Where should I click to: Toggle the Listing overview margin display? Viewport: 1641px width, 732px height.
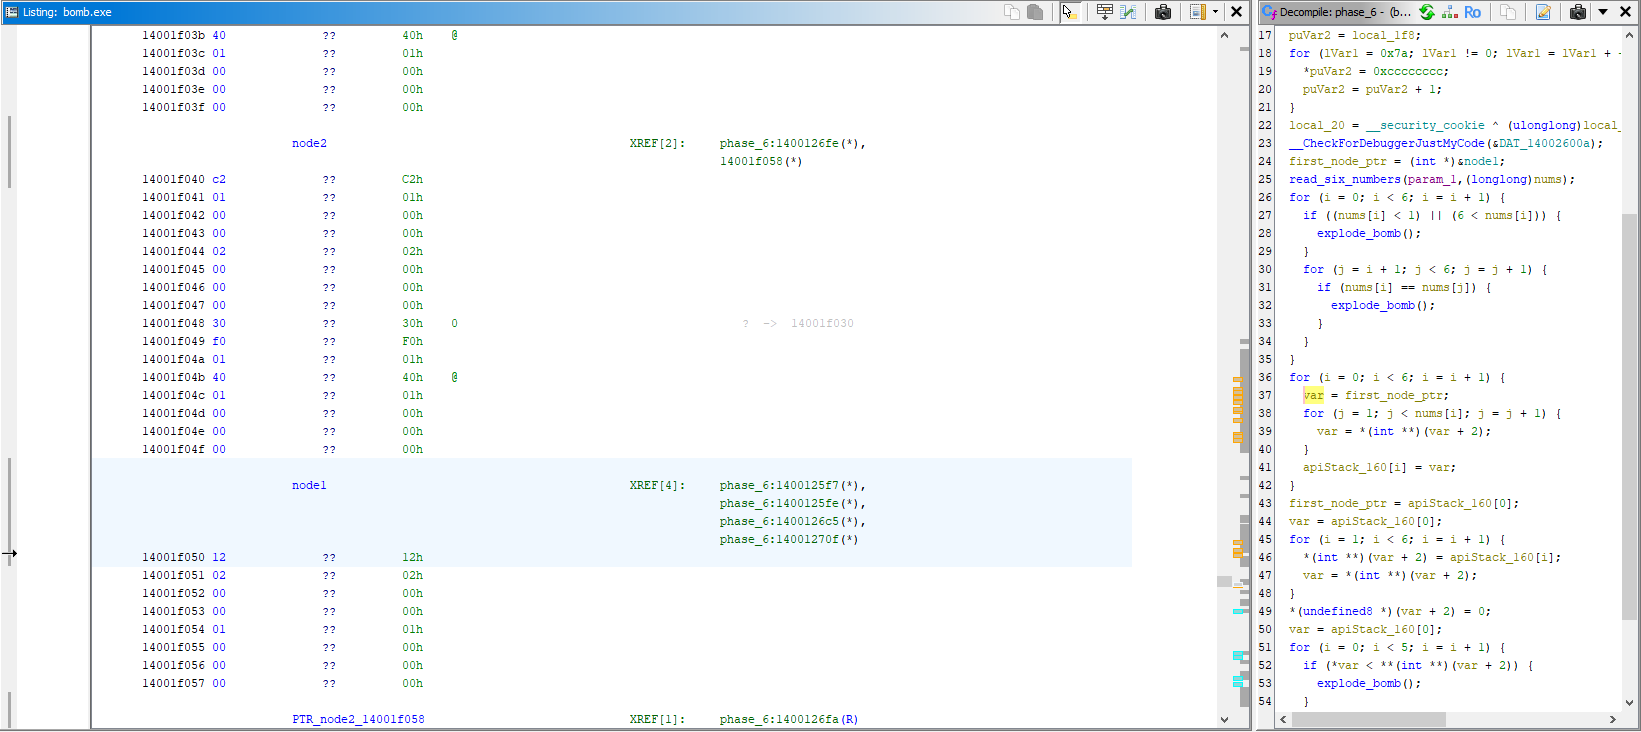point(1197,12)
